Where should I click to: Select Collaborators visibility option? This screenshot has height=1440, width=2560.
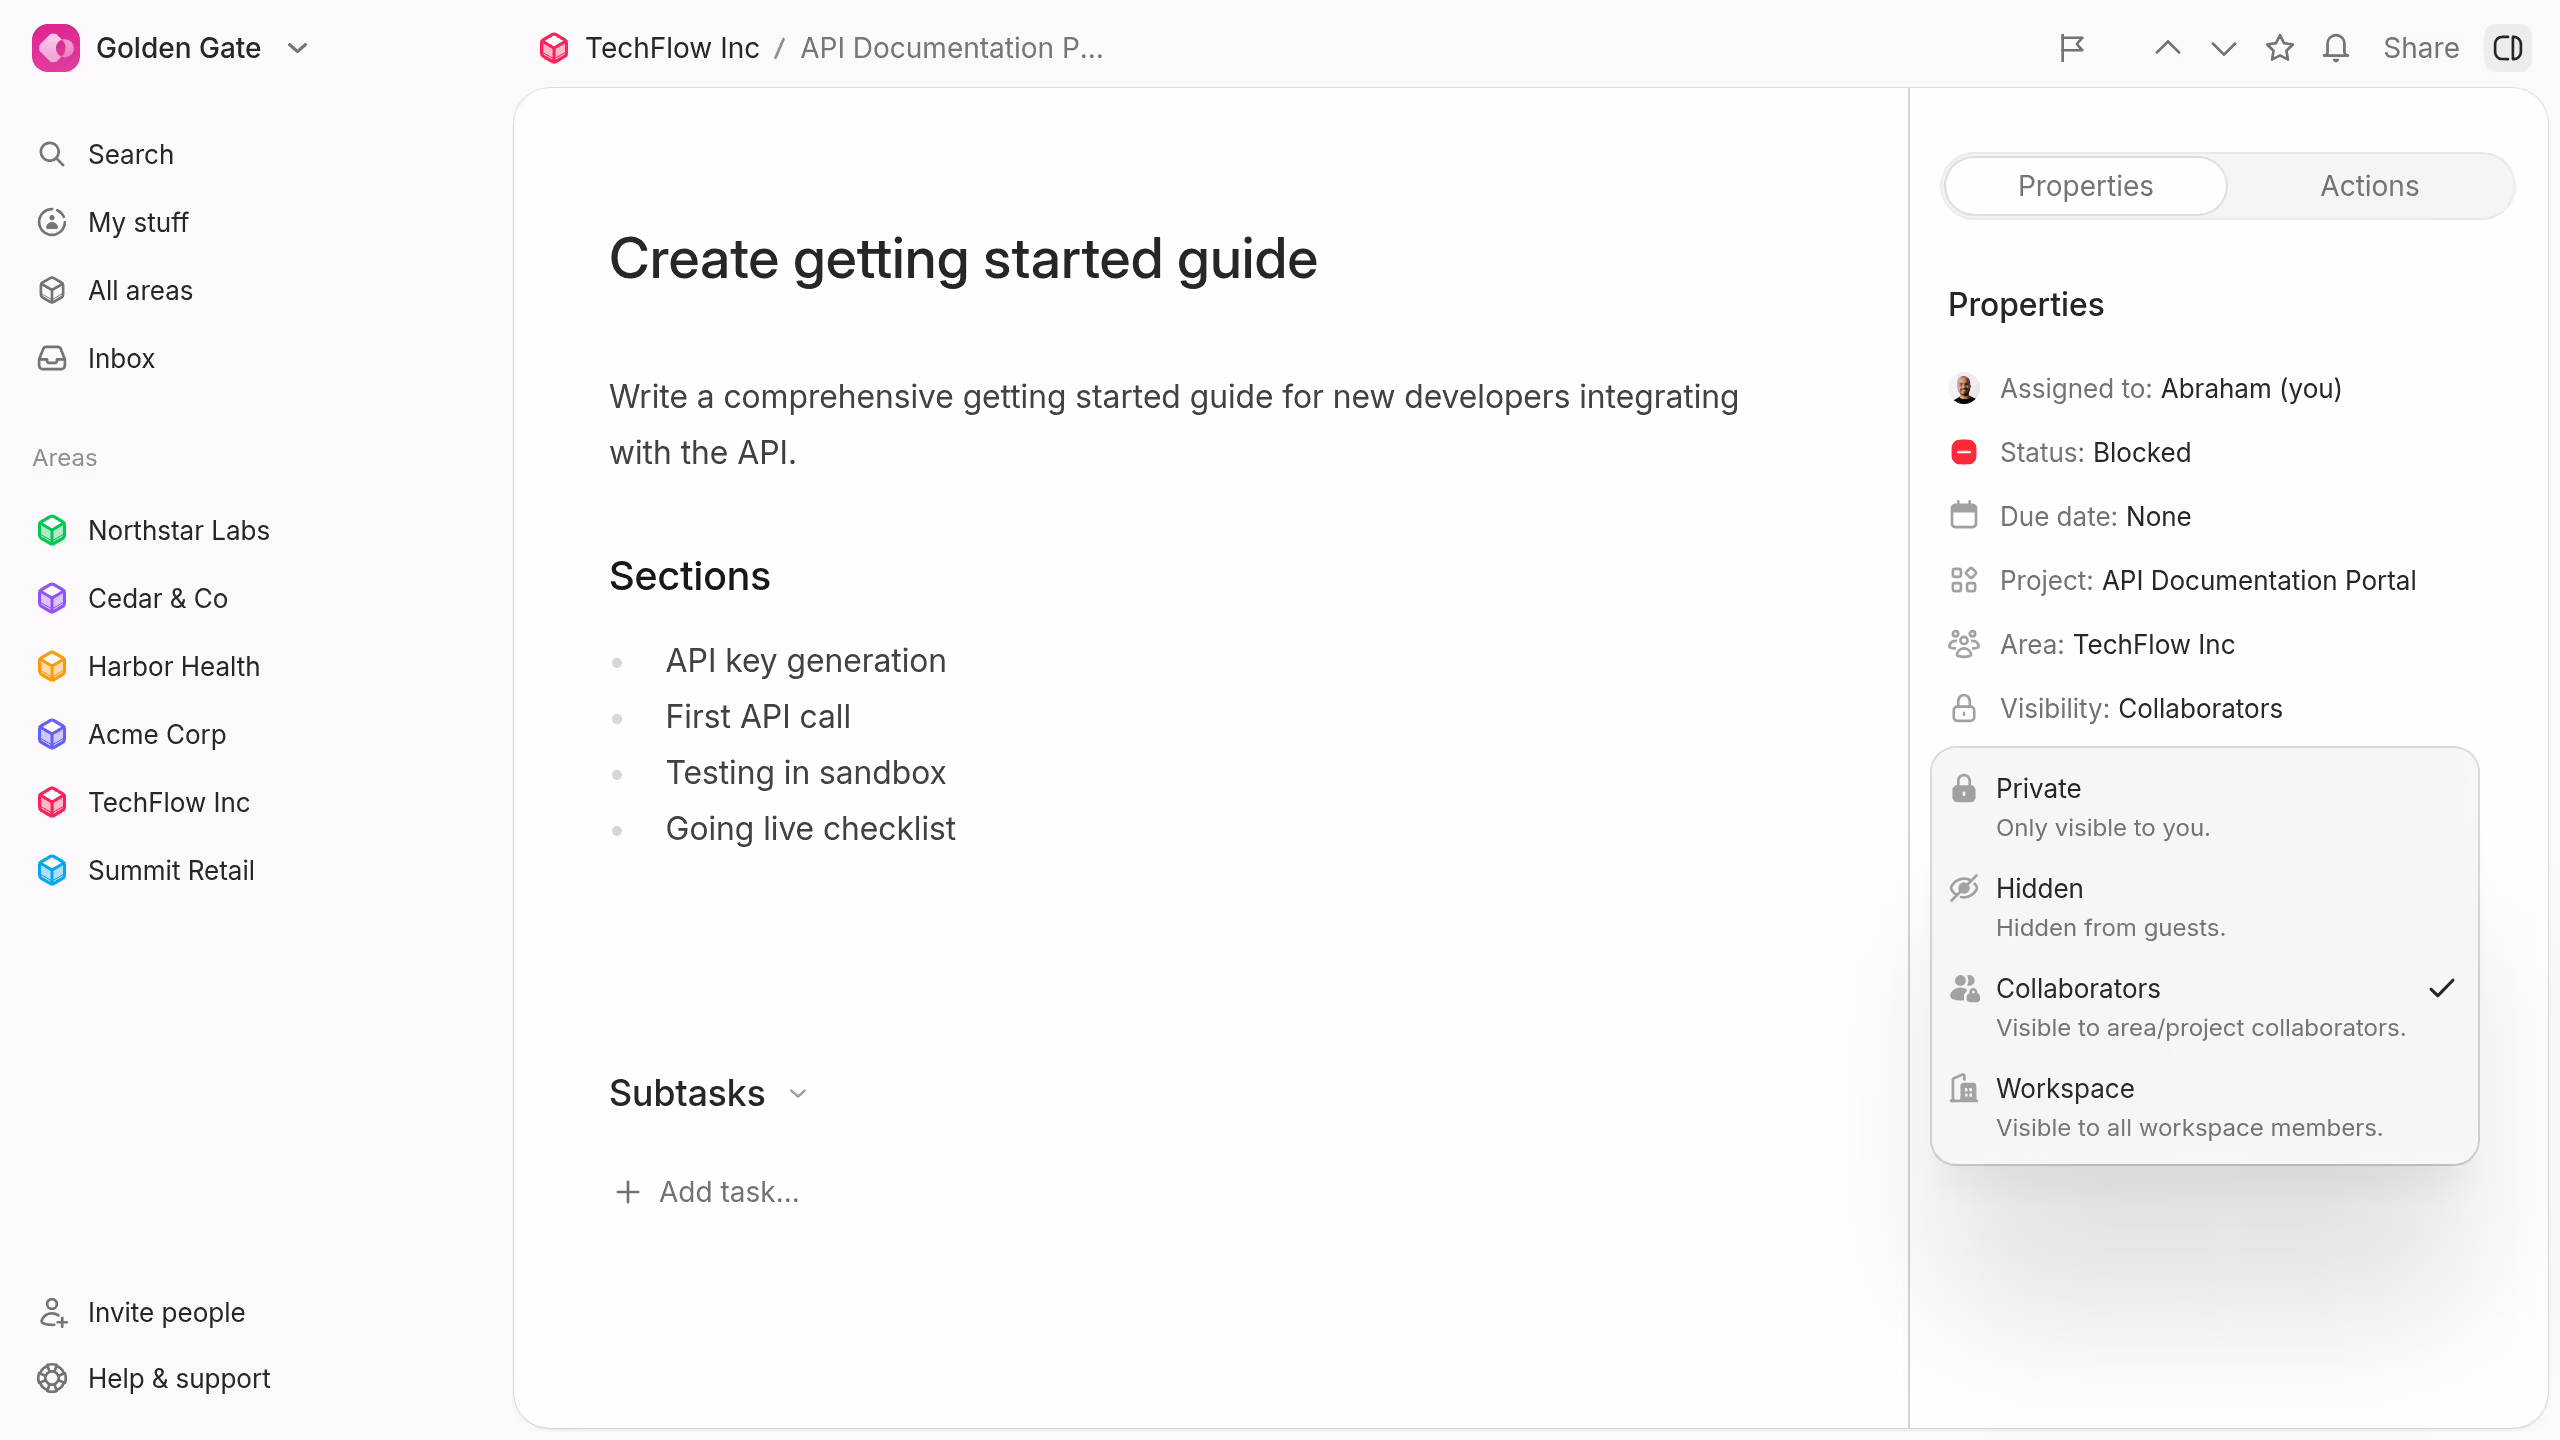2204,1007
